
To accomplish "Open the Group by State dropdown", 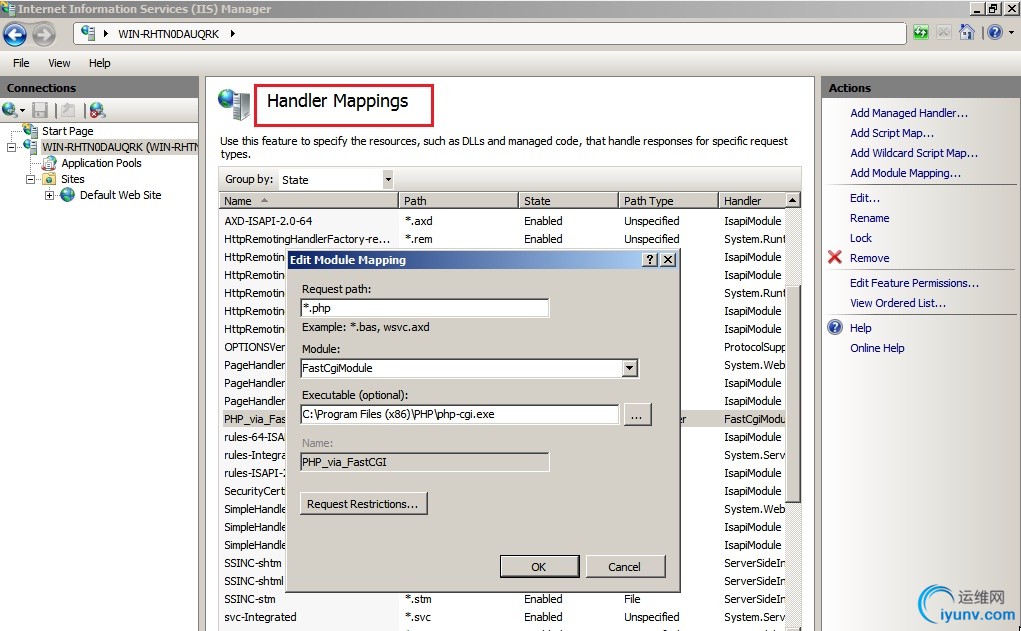I will 388,179.
